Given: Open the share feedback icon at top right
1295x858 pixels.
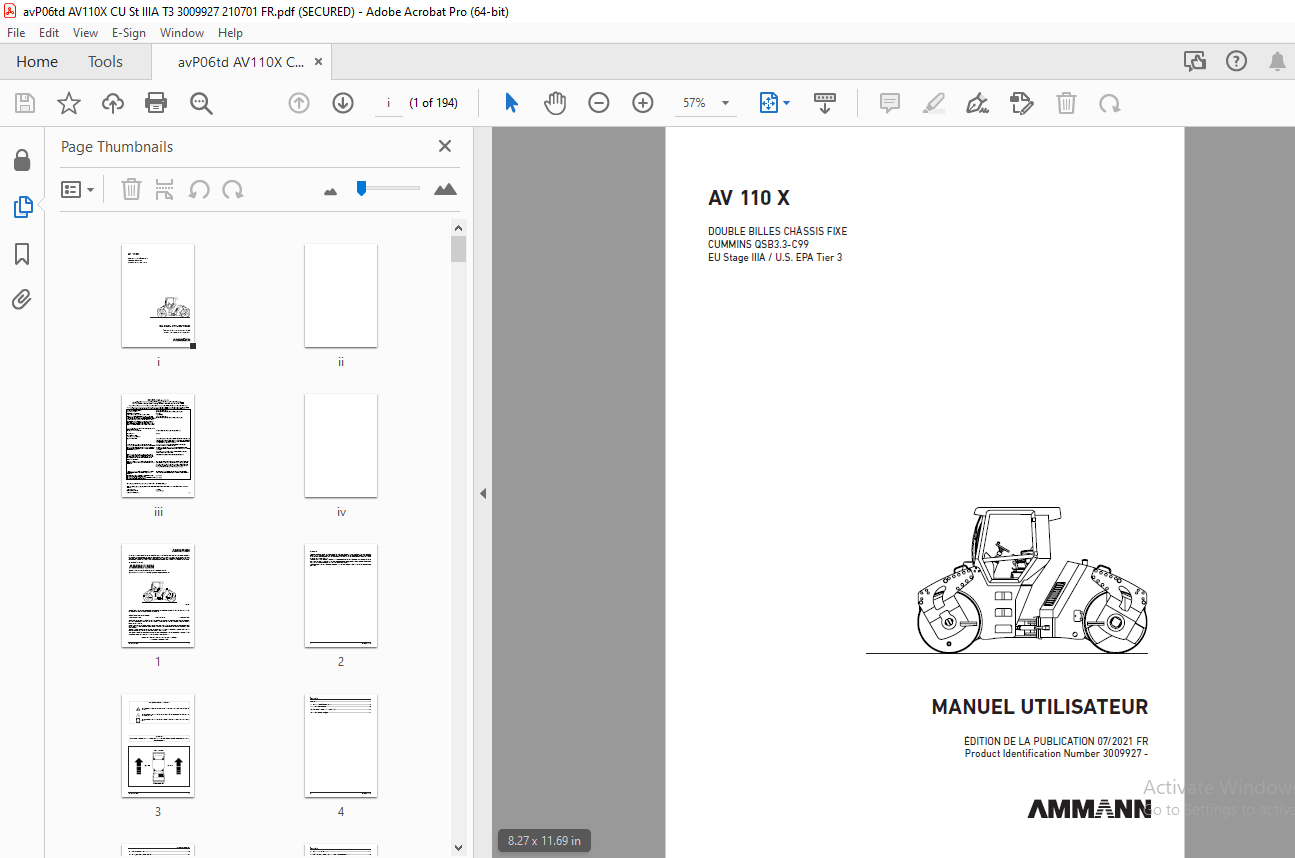Looking at the screenshot, I should pos(1195,62).
